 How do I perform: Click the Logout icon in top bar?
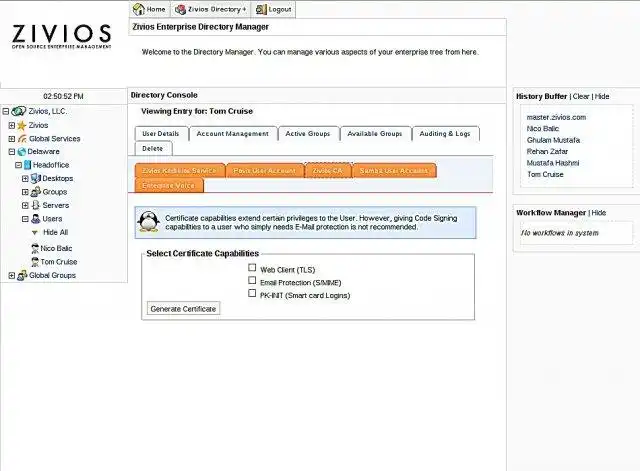pos(261,9)
